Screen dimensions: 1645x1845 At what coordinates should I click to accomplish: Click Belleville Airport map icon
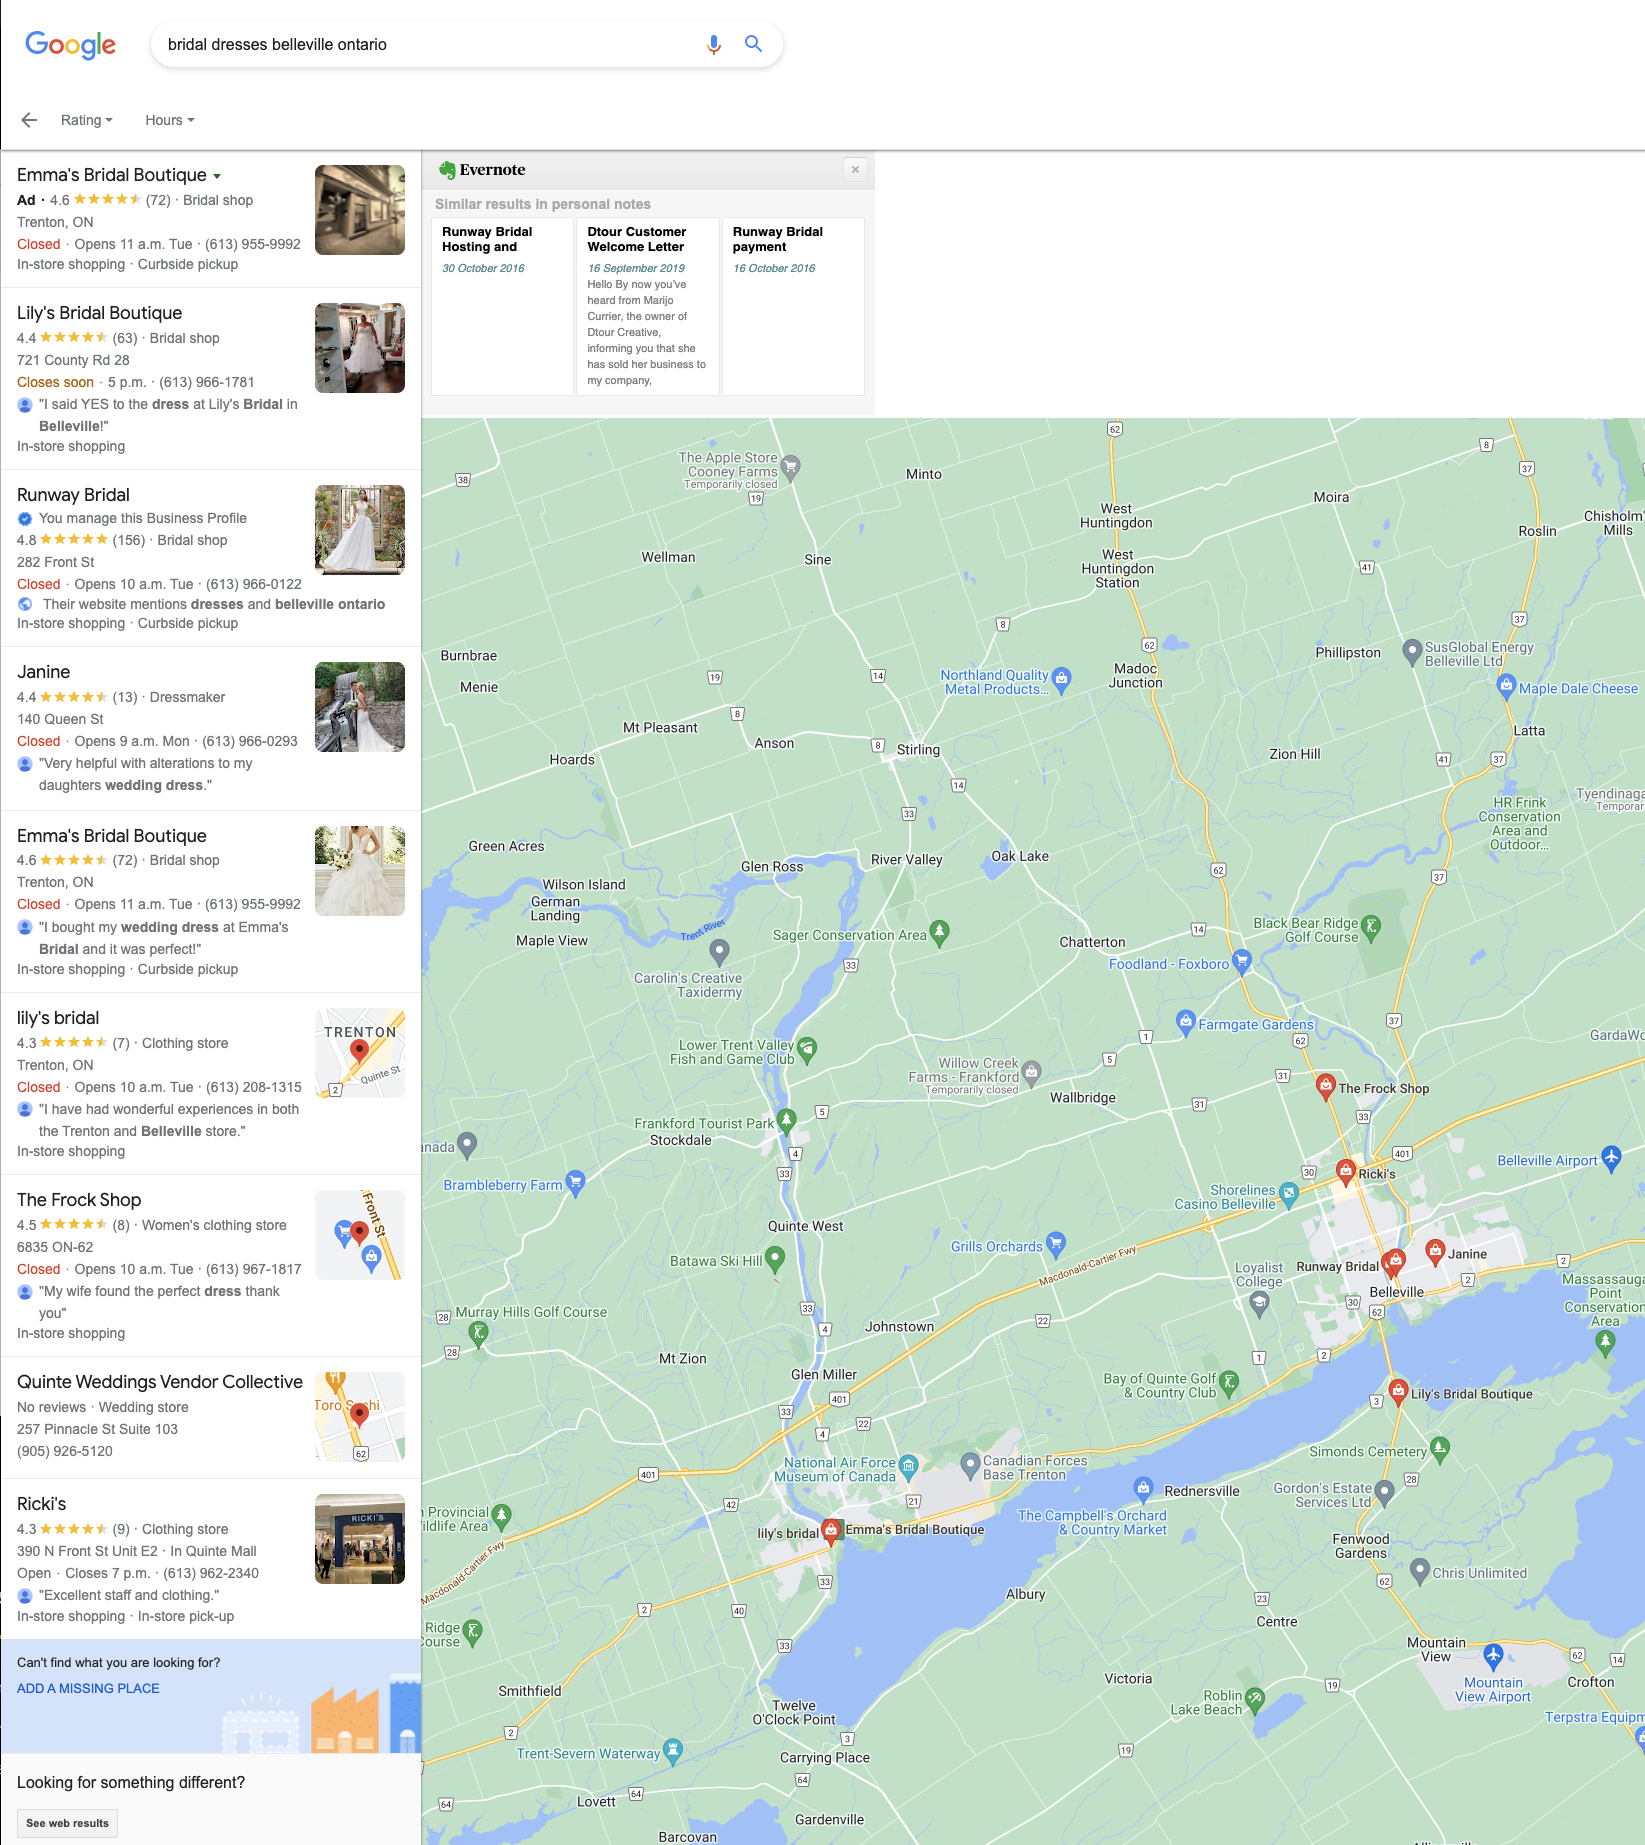[1611, 1158]
